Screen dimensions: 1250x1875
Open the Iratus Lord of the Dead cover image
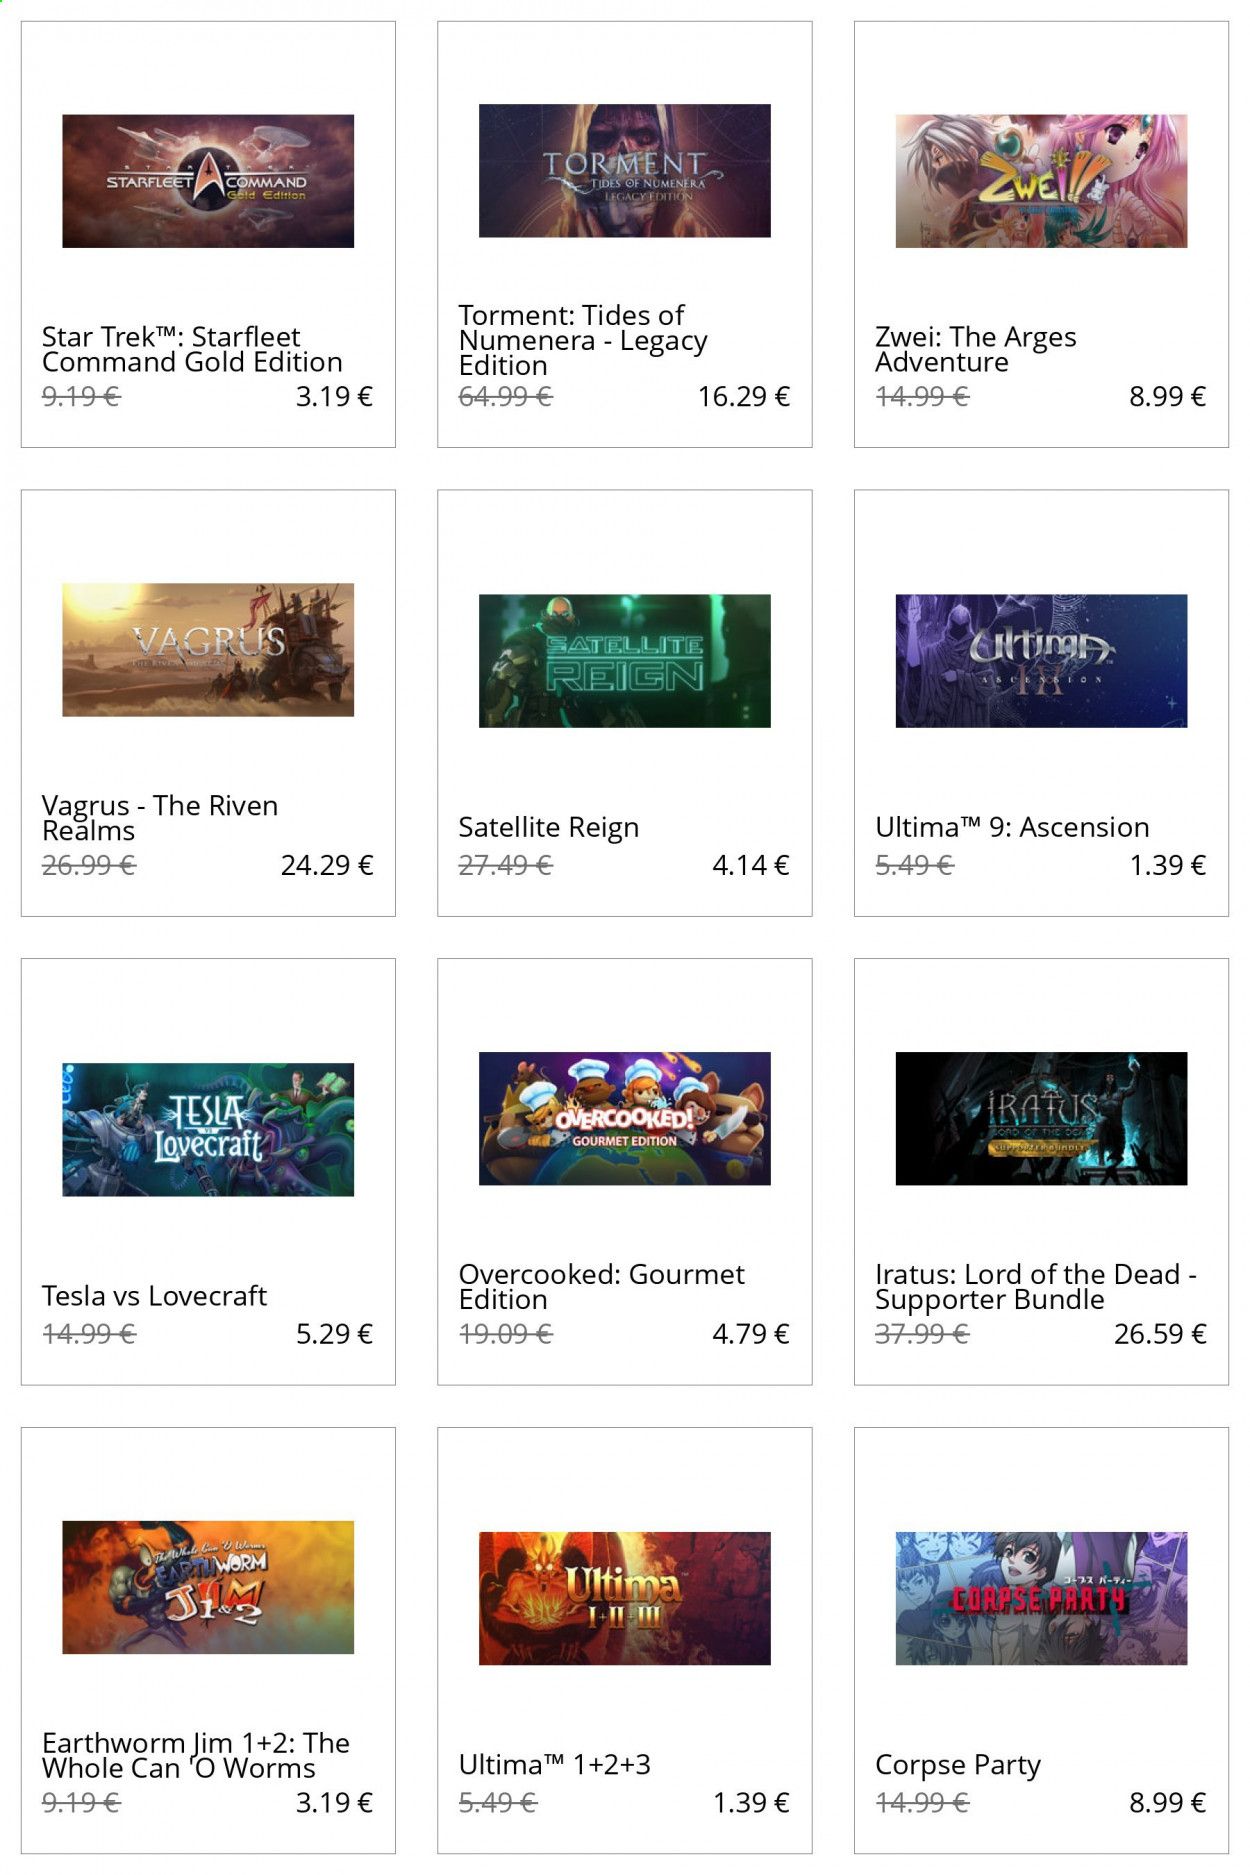click(x=1041, y=1119)
